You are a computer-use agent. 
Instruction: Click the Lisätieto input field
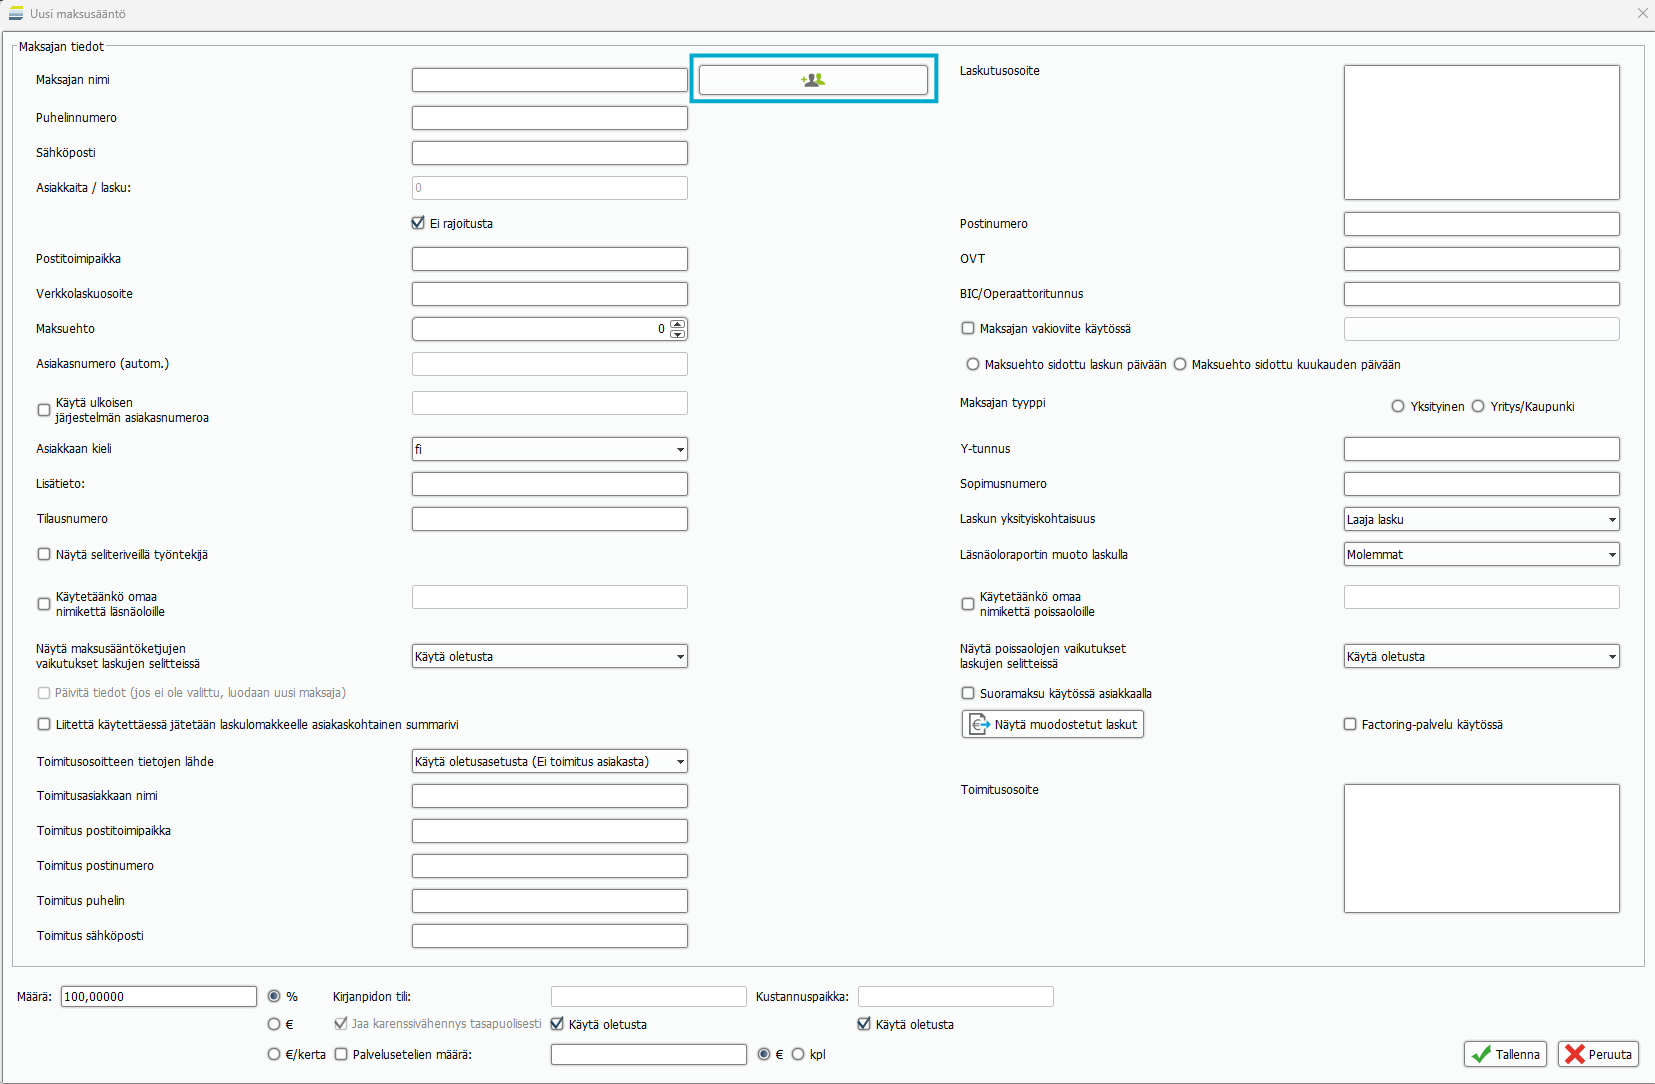point(550,484)
